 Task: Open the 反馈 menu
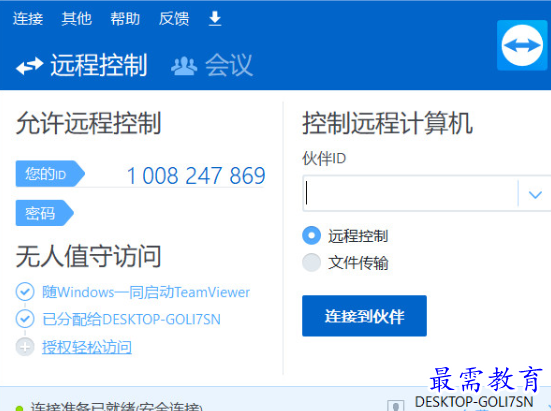174,19
